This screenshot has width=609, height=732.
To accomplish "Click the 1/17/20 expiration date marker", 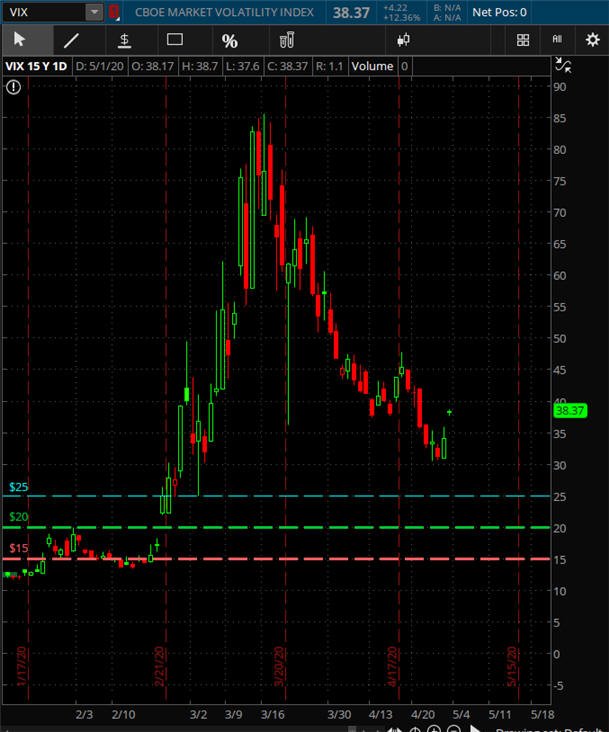I will coord(21,666).
